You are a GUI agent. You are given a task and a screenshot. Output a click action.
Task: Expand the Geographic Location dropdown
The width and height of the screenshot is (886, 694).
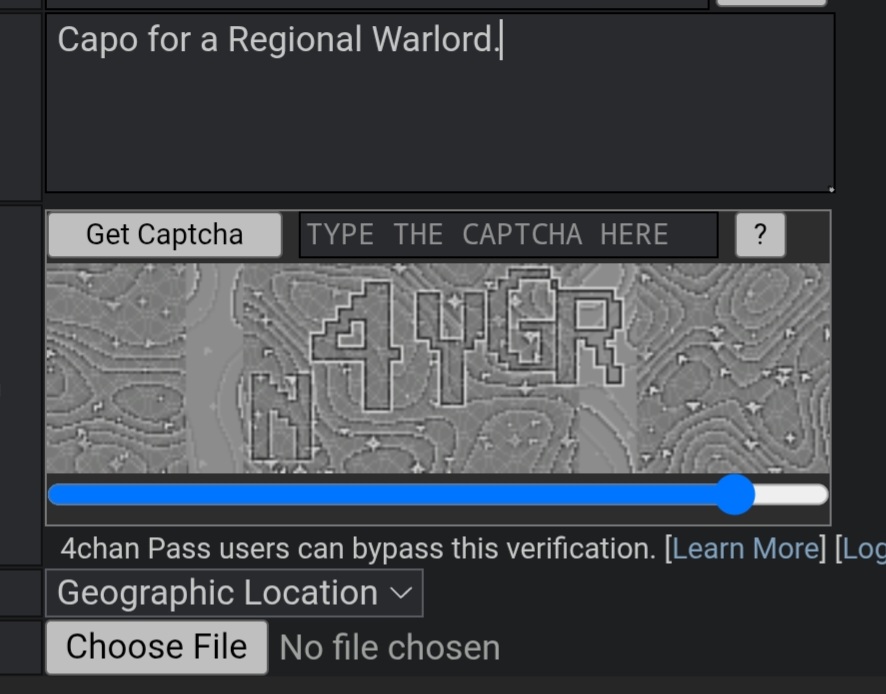234,593
